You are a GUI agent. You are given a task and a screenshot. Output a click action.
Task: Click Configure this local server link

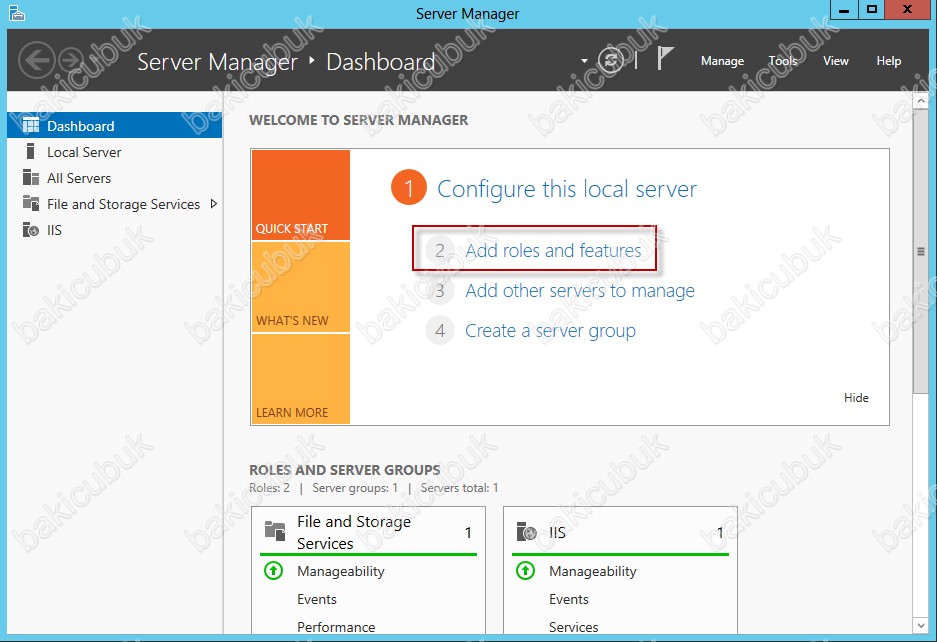click(x=567, y=189)
